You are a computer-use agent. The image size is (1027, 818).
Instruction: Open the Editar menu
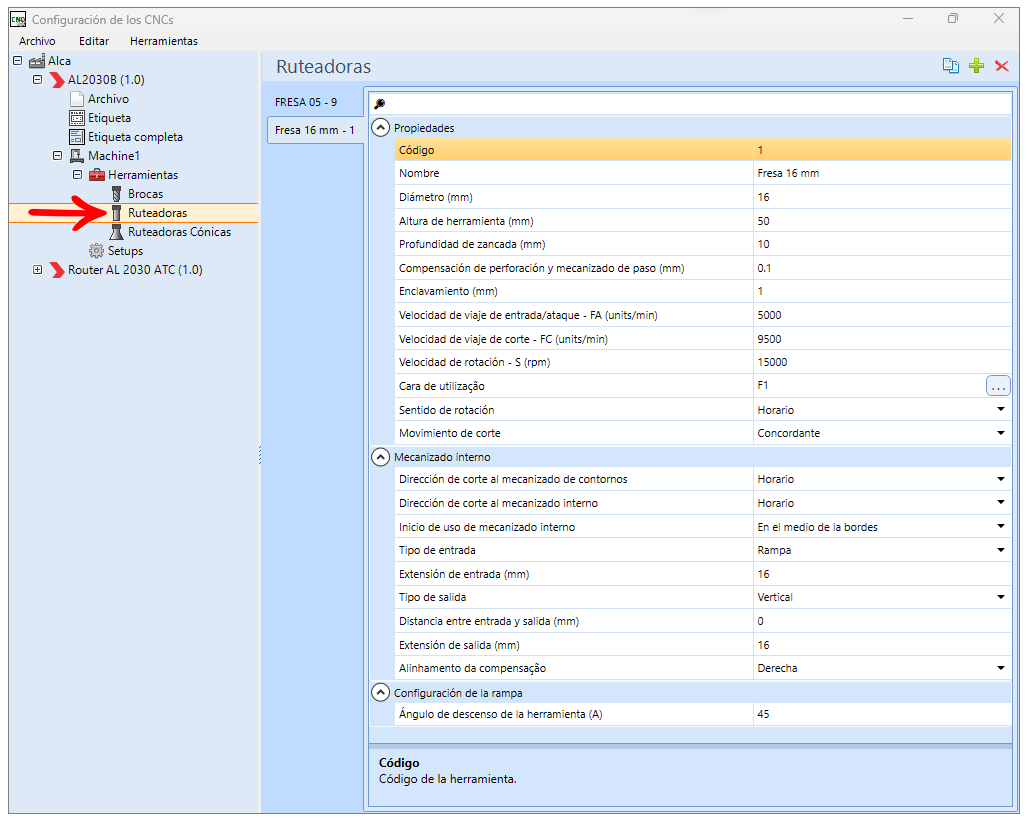coord(94,41)
